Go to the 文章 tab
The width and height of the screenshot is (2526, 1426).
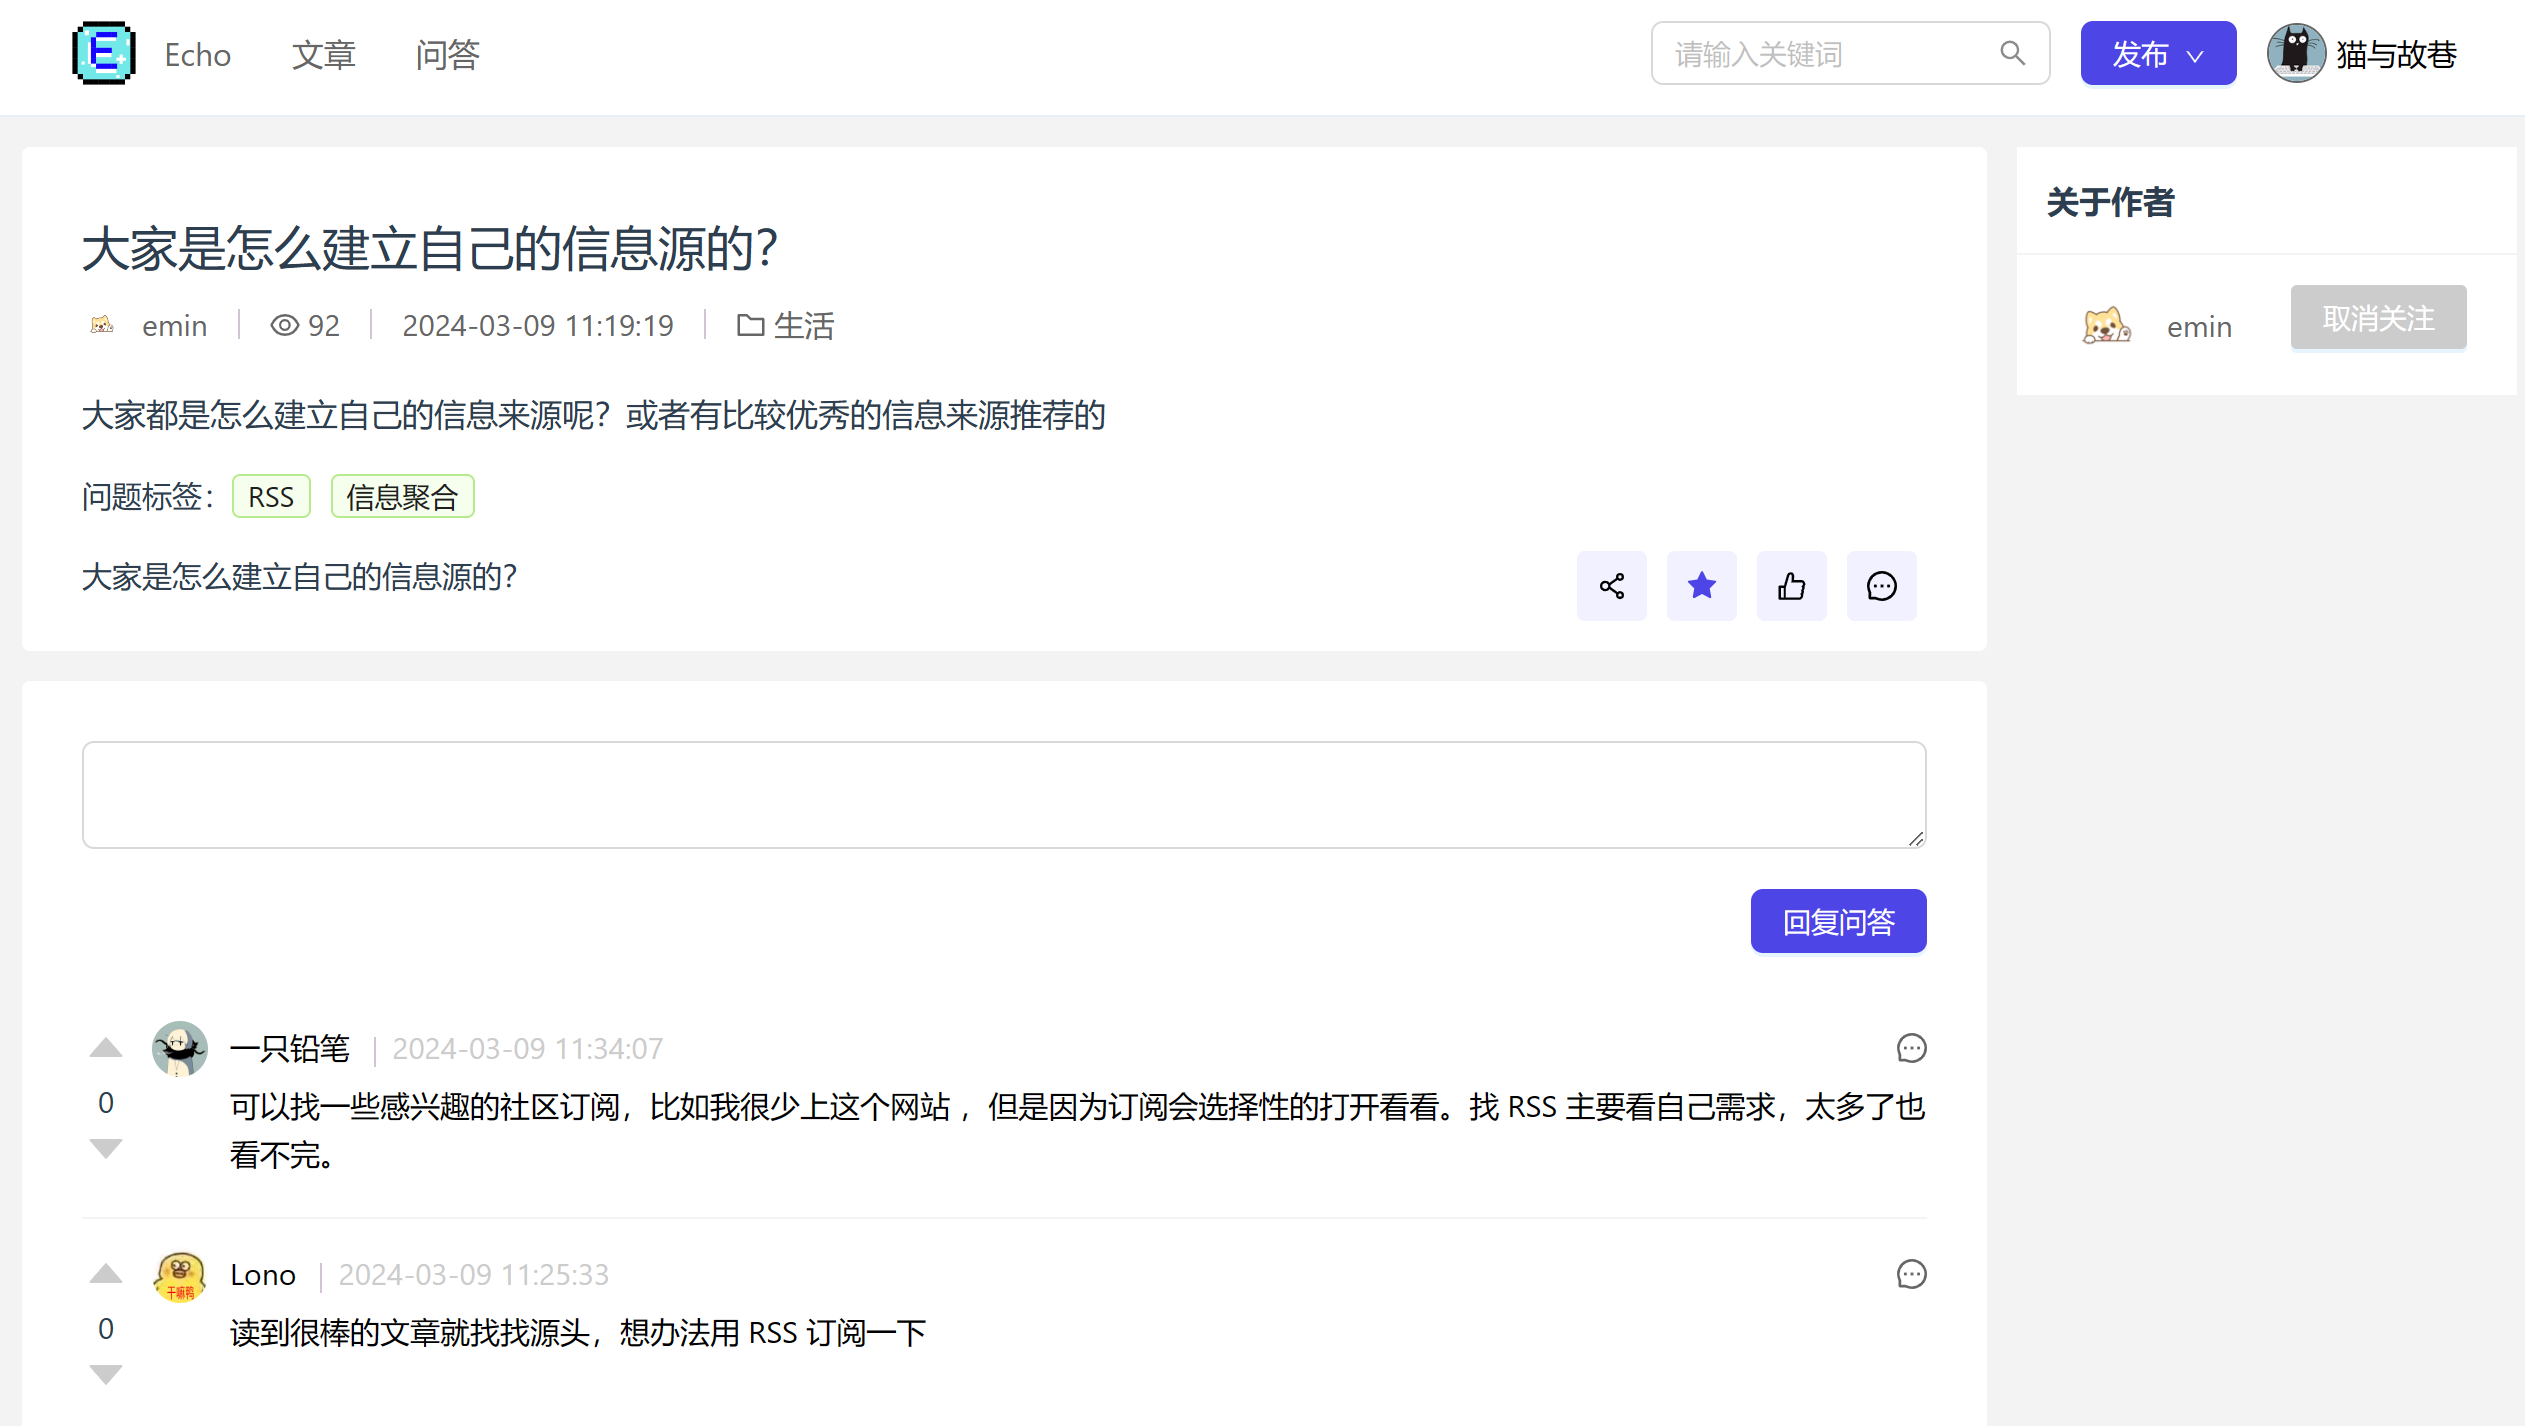pos(323,54)
